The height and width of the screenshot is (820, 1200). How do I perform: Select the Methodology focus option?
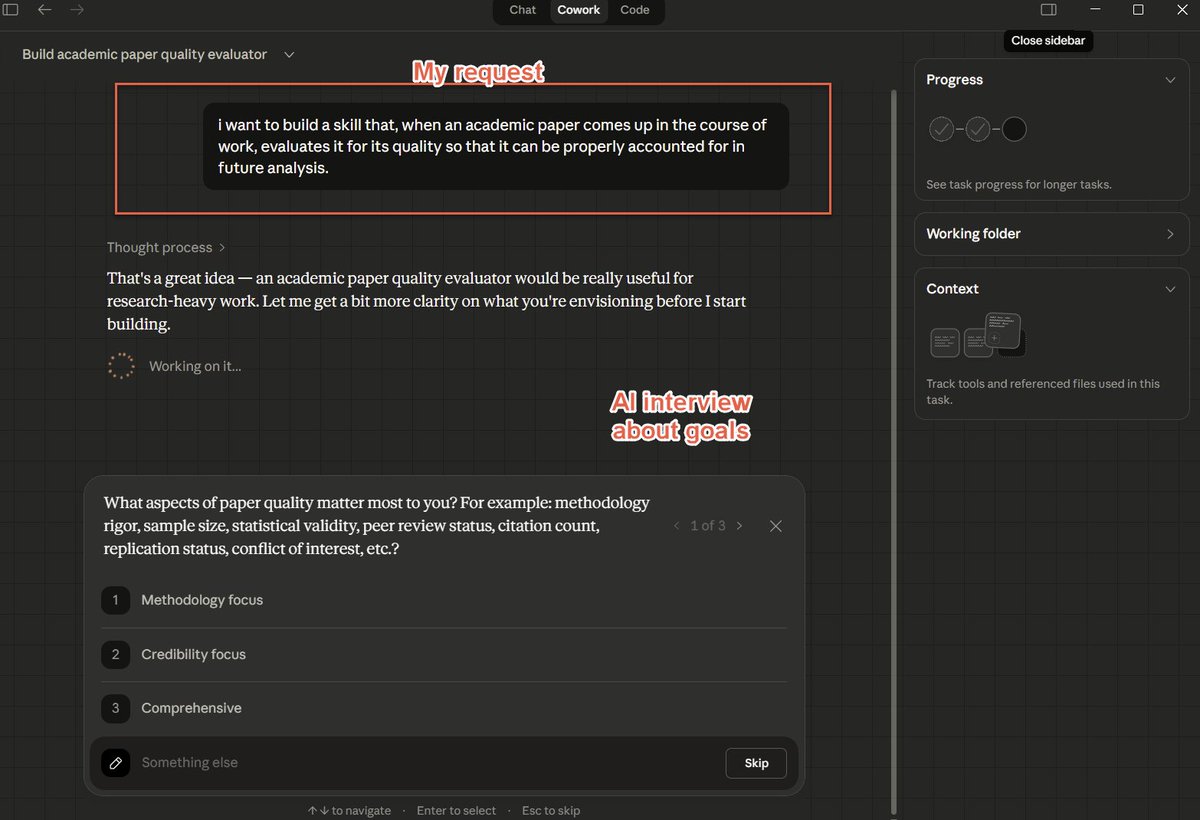coord(202,600)
